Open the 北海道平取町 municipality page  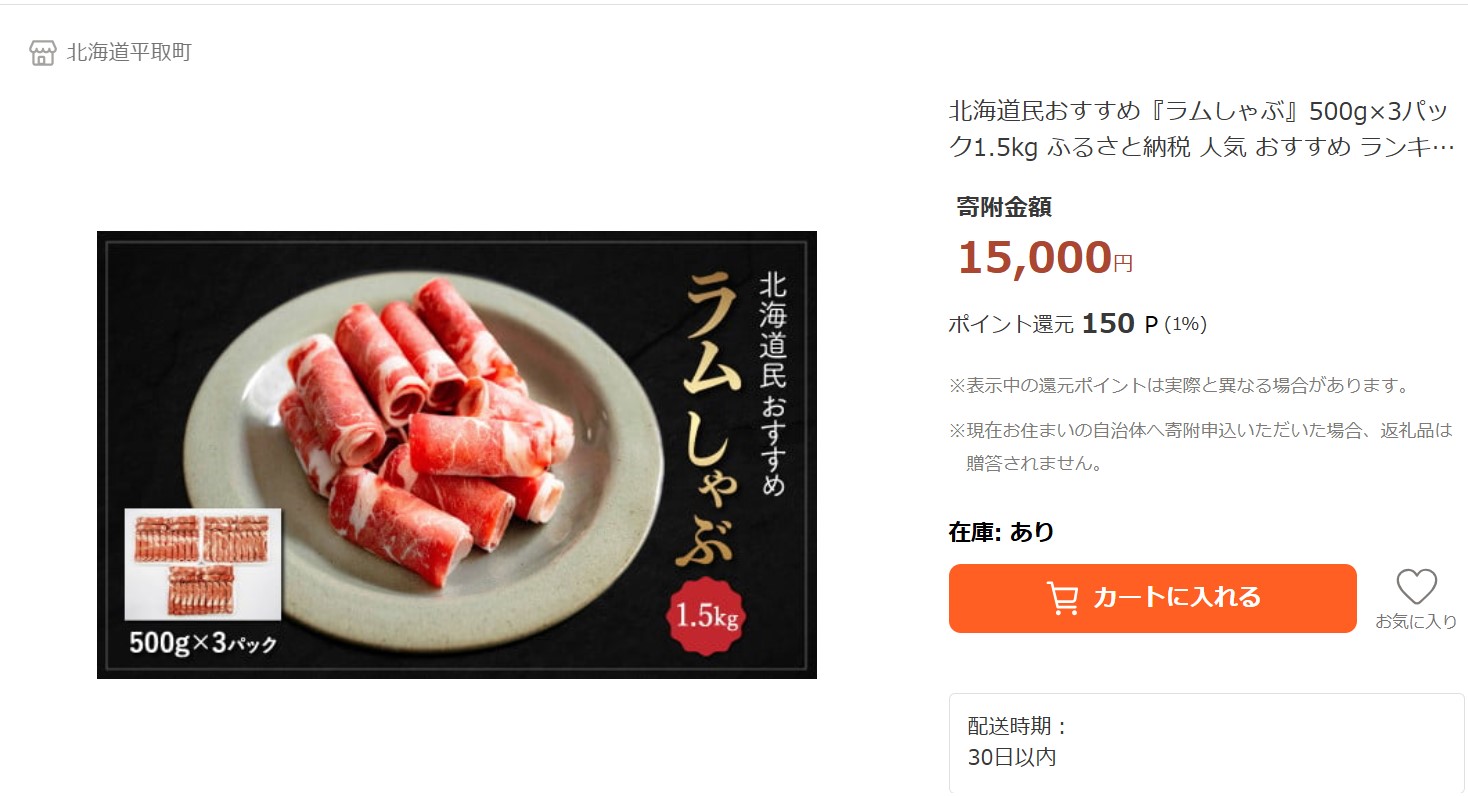coord(128,52)
